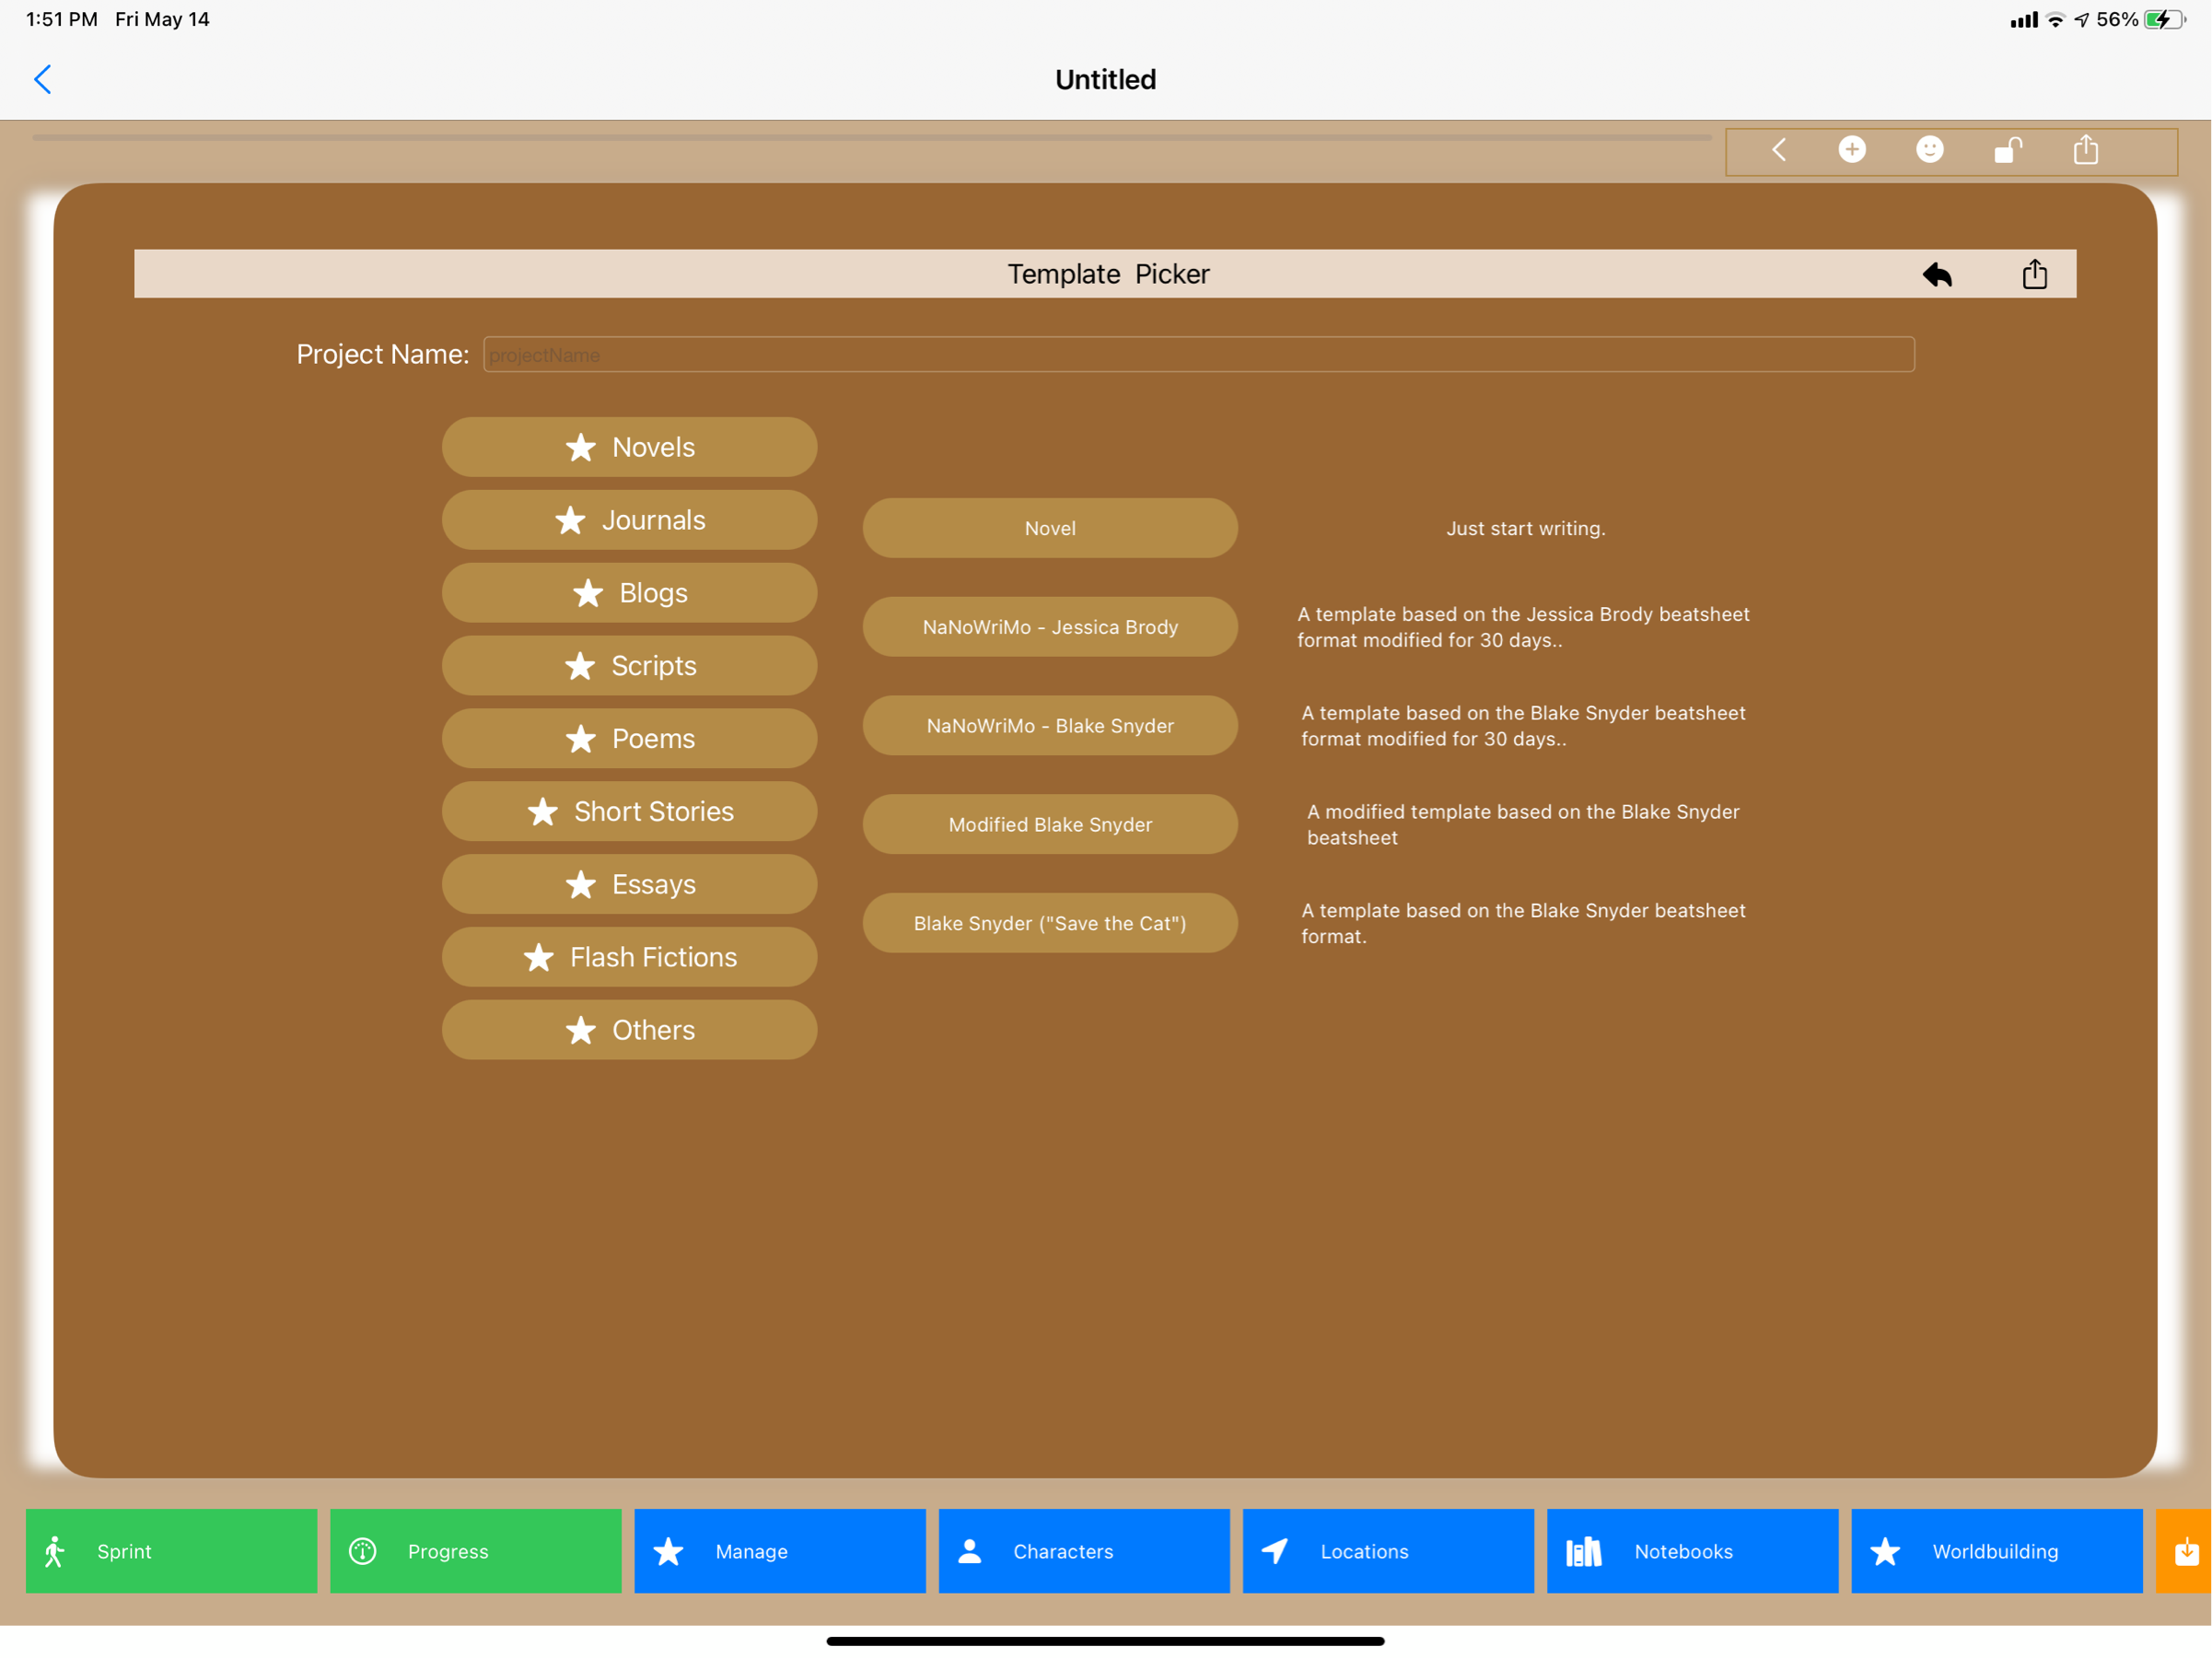Click the progress bar at top

(870, 138)
